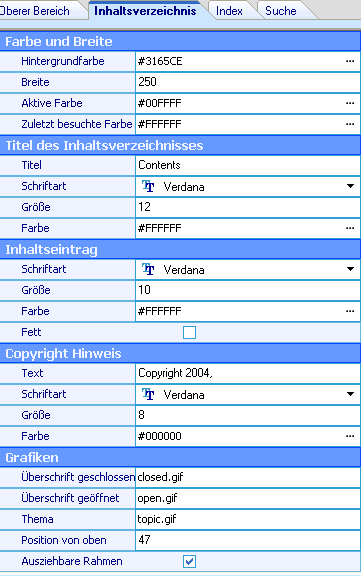Viewport: 361px width, 576px height.
Task: Open ellipsis for Inhaltseintrag Farbe
Action: click(350, 311)
